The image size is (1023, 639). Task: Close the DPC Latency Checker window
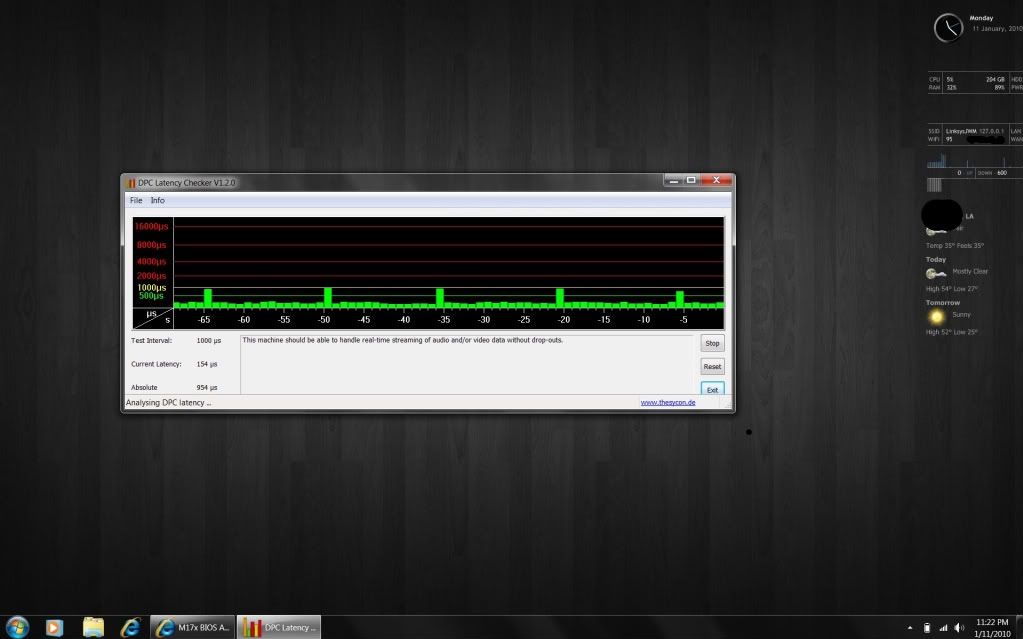716,180
